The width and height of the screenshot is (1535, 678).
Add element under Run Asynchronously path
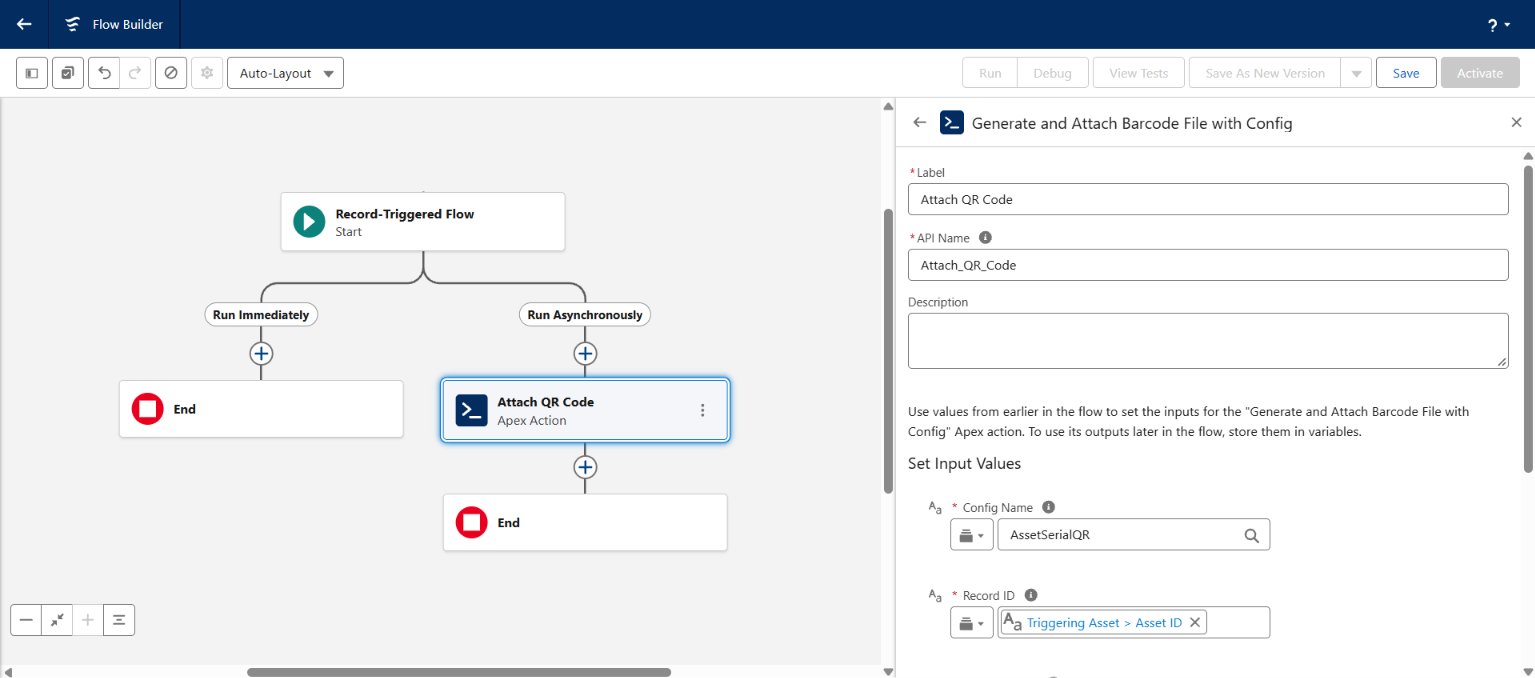[585, 353]
